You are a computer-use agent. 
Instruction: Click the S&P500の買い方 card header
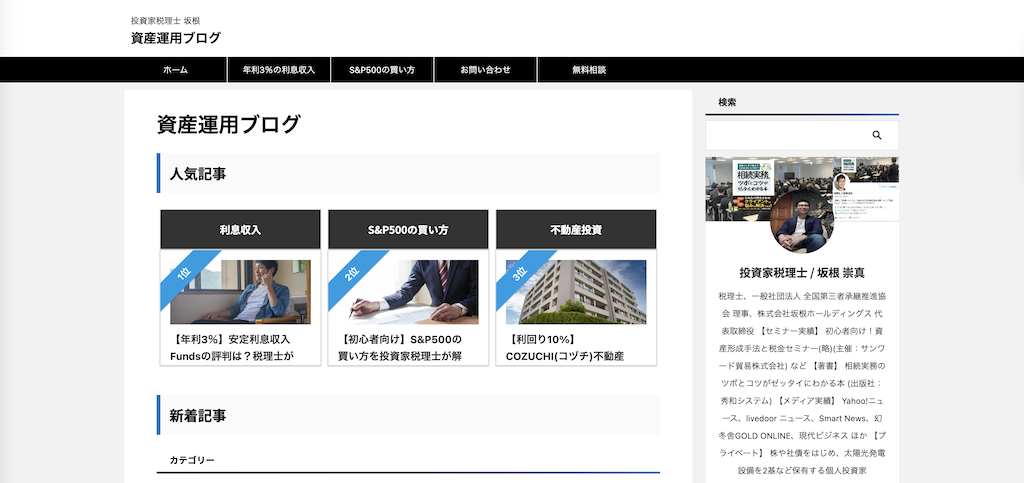coord(408,230)
